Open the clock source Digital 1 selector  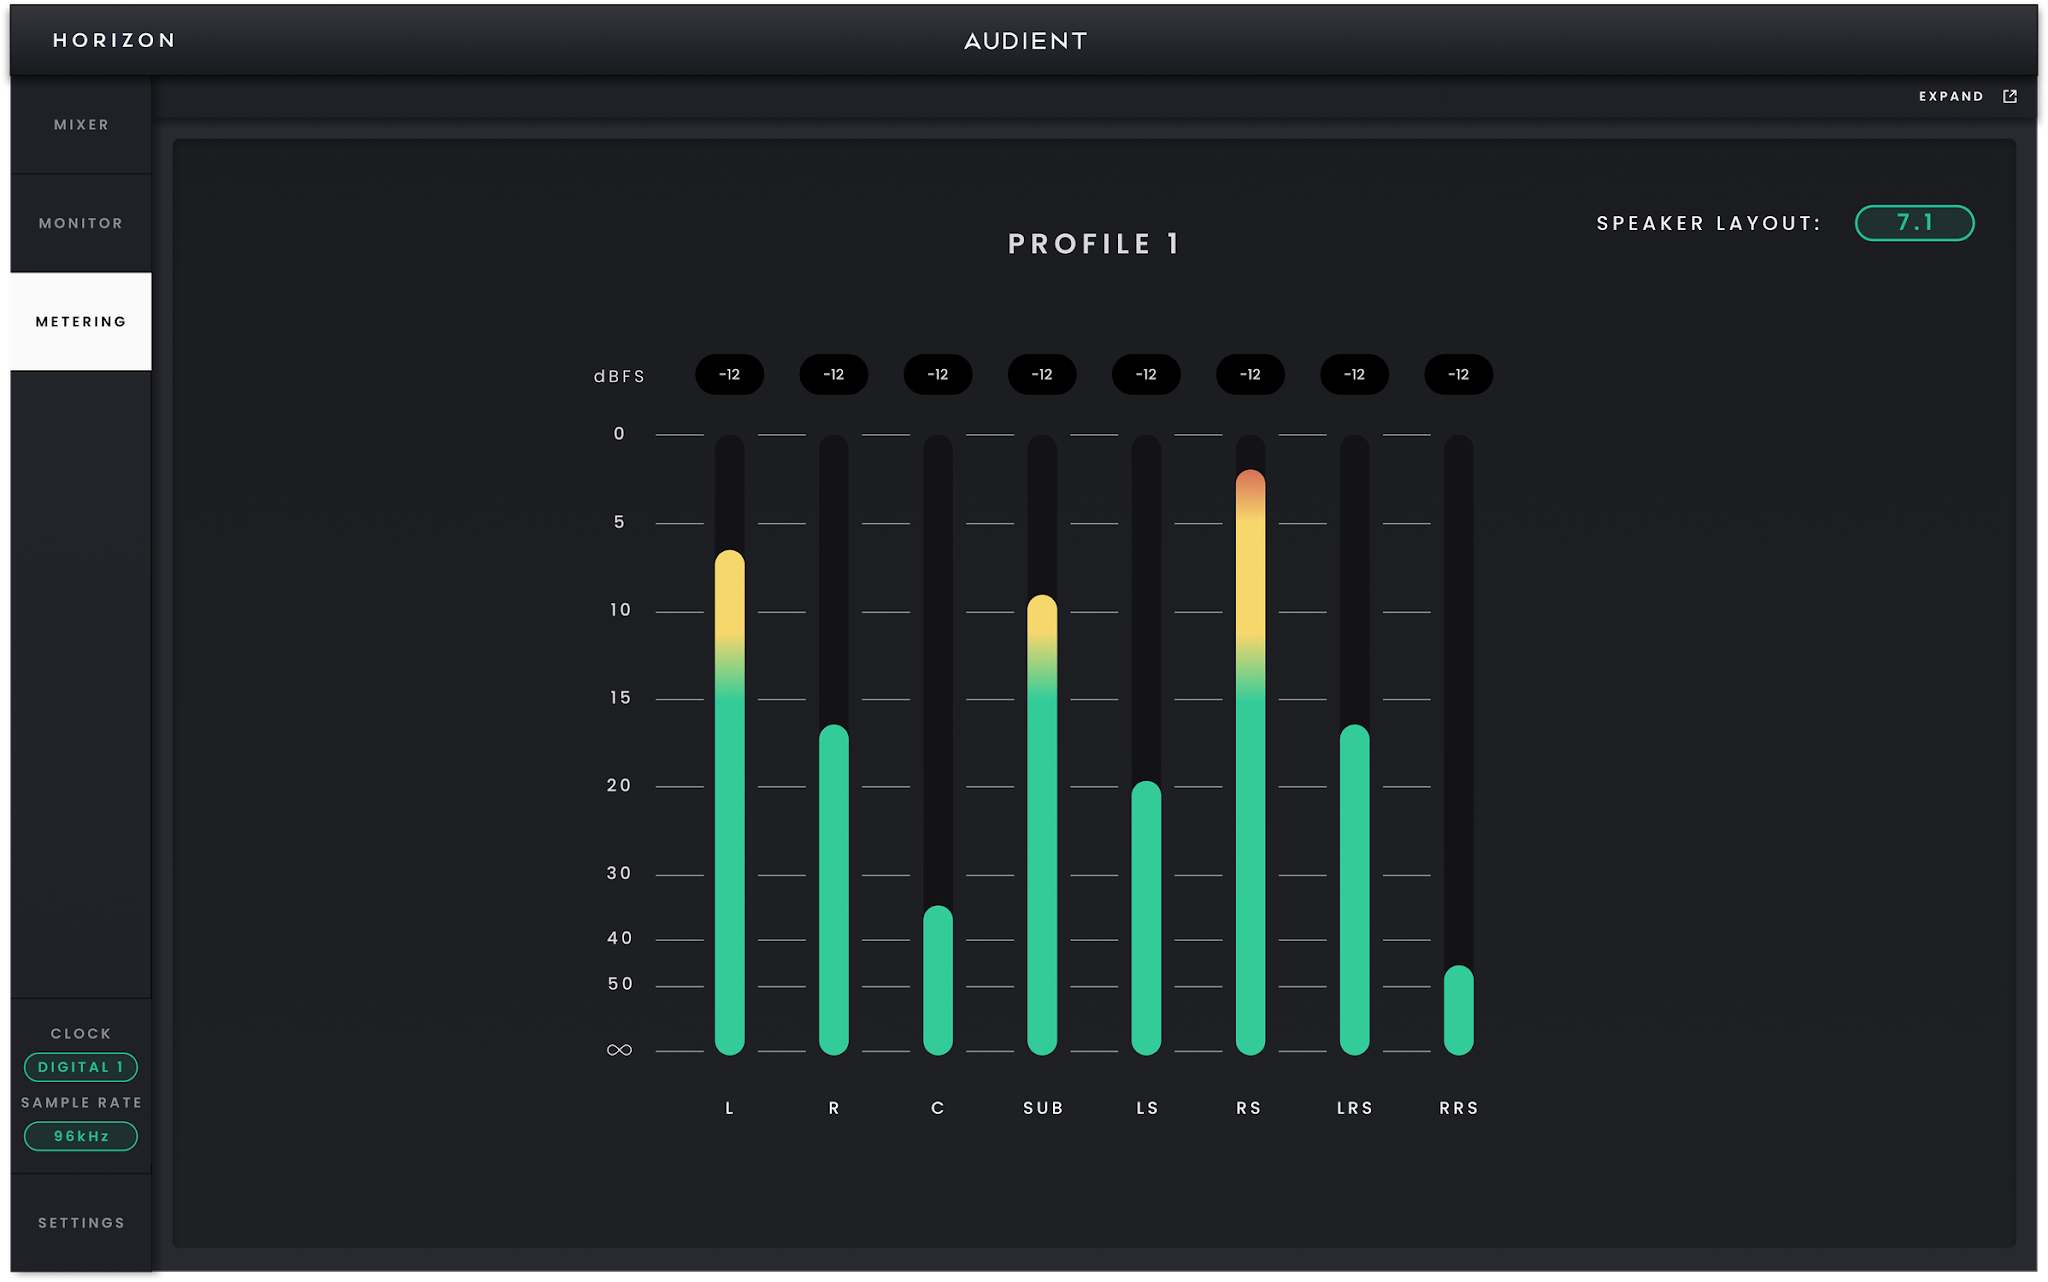click(x=81, y=1067)
